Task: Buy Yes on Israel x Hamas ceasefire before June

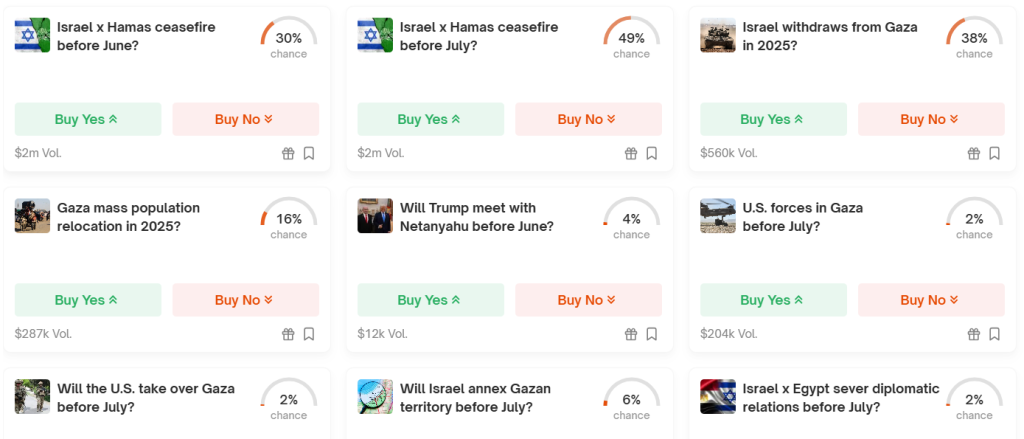Action: (x=88, y=119)
